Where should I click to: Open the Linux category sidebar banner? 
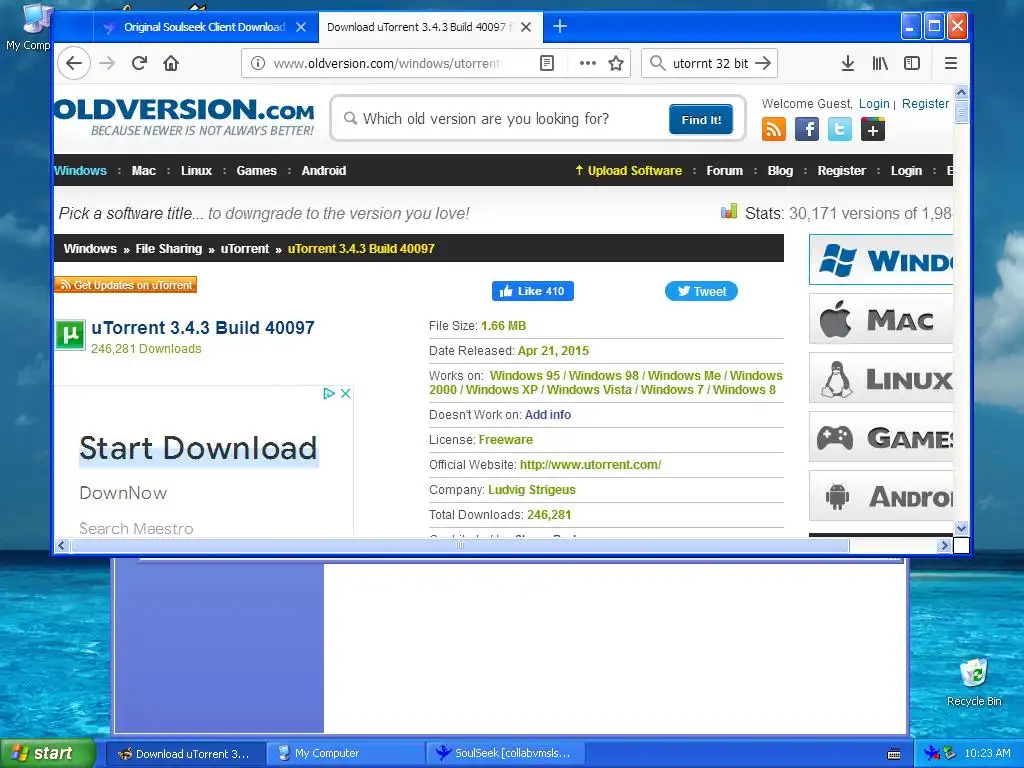click(x=881, y=378)
